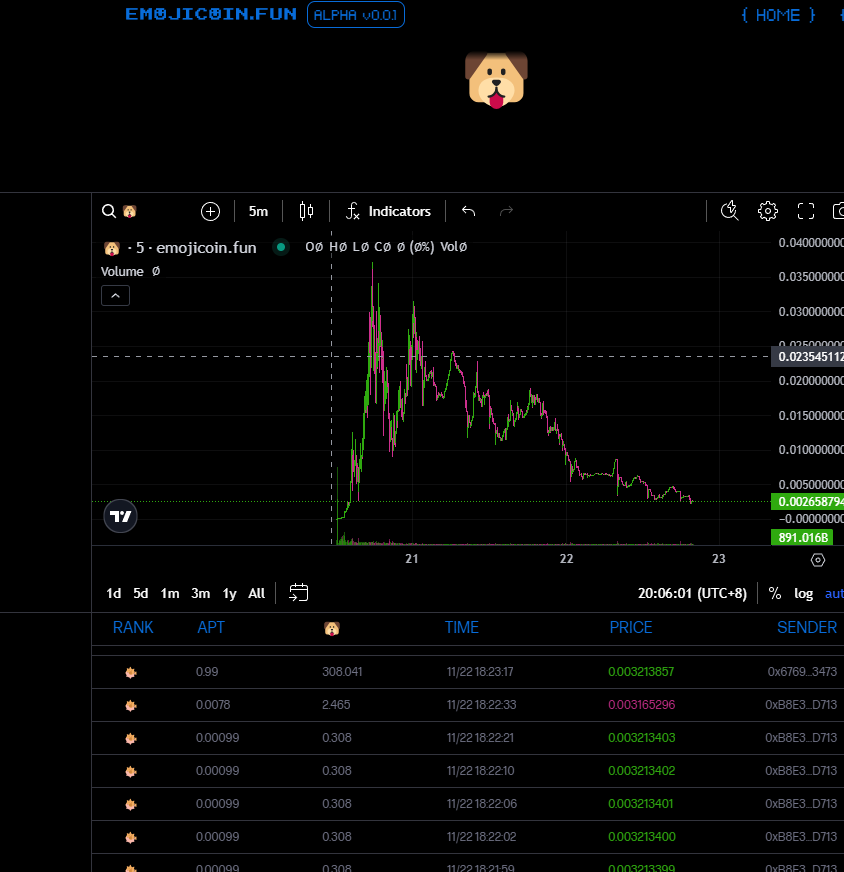Redo the chart action
Image resolution: width=844 pixels, height=872 pixels.
click(506, 211)
